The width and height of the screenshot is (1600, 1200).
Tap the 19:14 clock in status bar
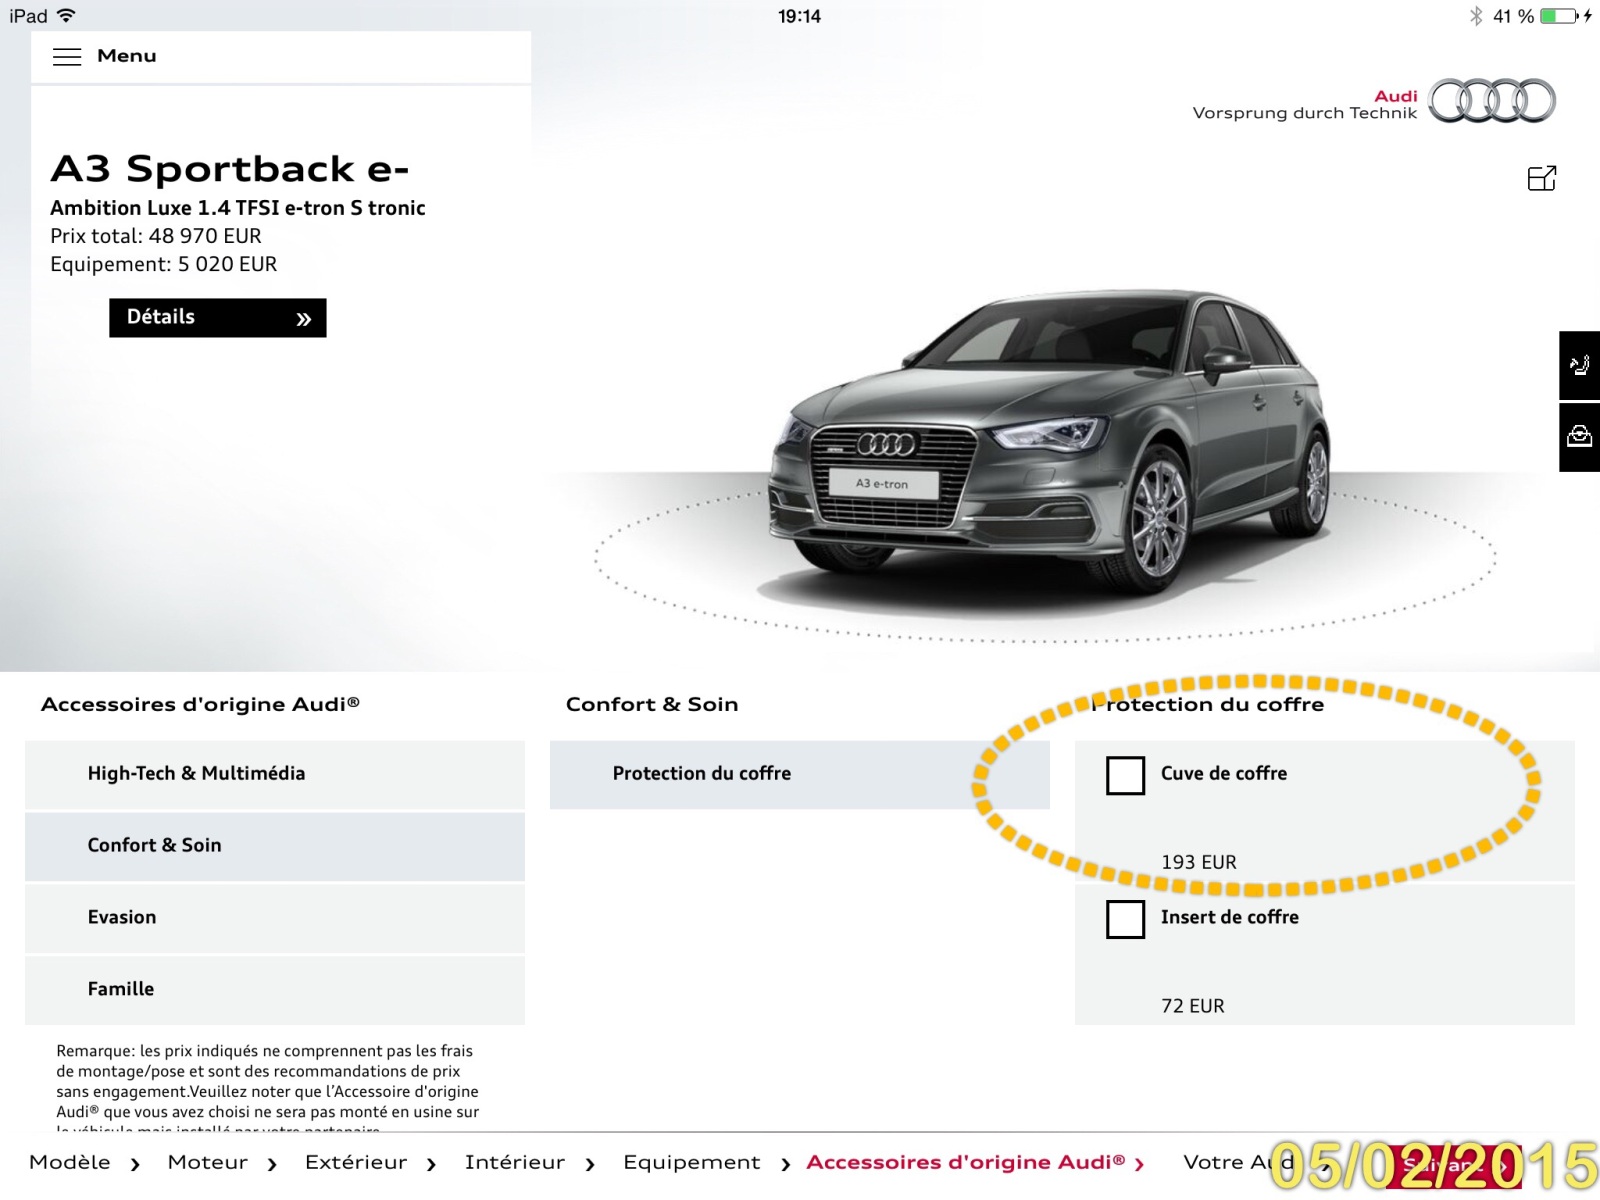tap(800, 16)
